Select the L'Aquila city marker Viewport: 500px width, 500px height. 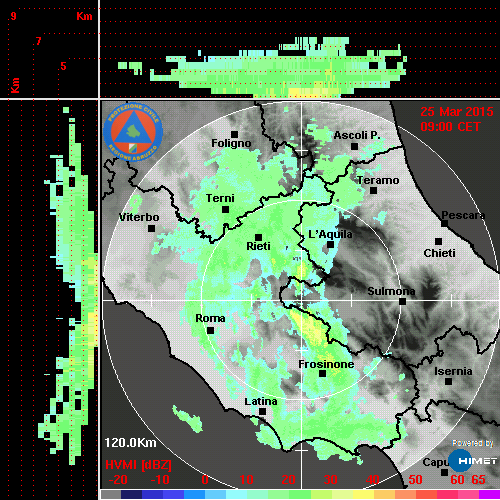(330, 245)
